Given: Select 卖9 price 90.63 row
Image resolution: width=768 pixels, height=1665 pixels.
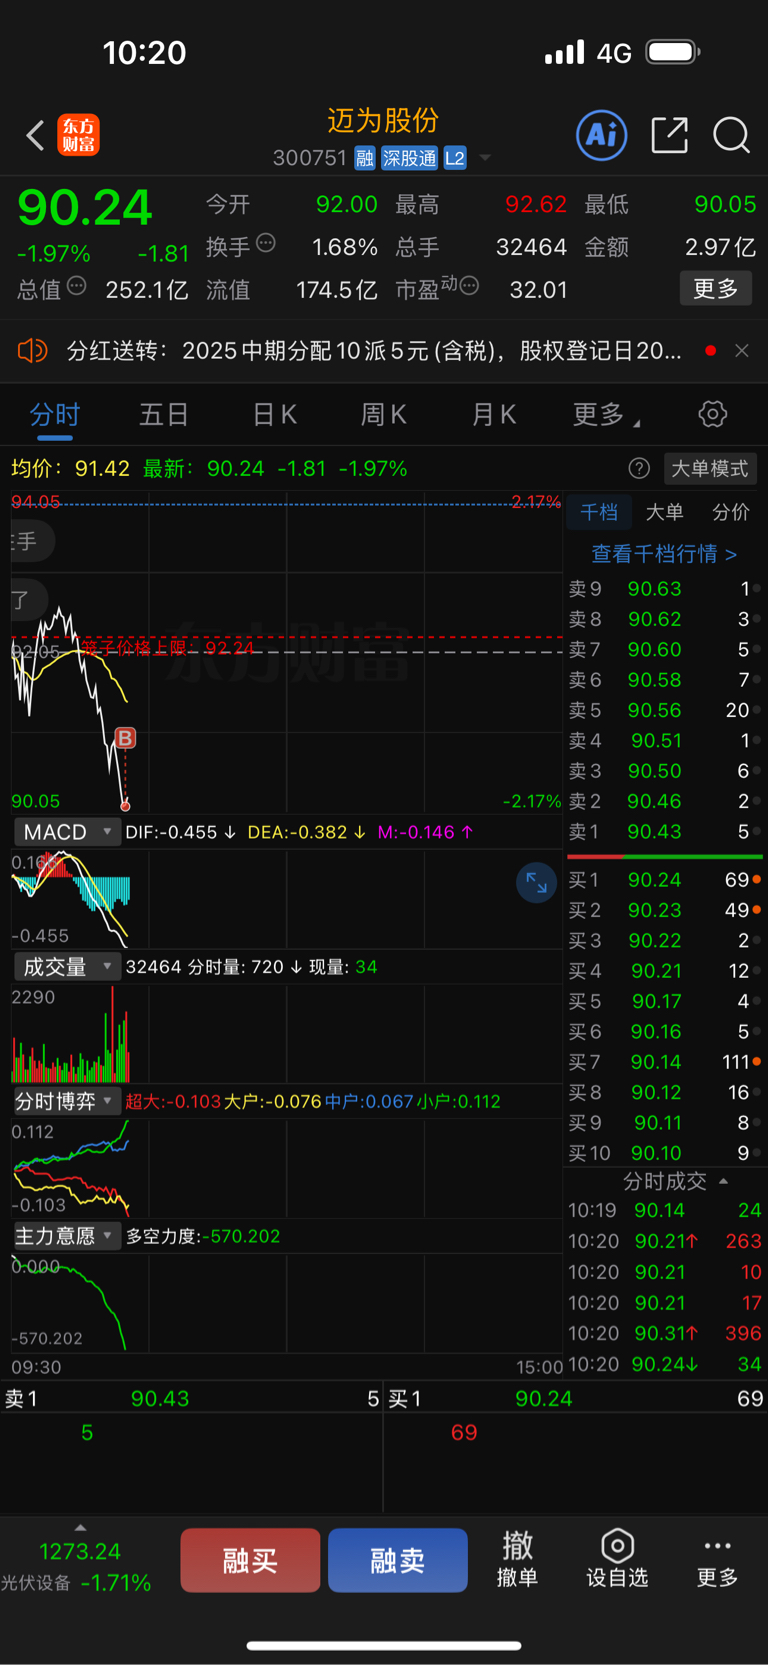Looking at the screenshot, I should click(x=665, y=589).
